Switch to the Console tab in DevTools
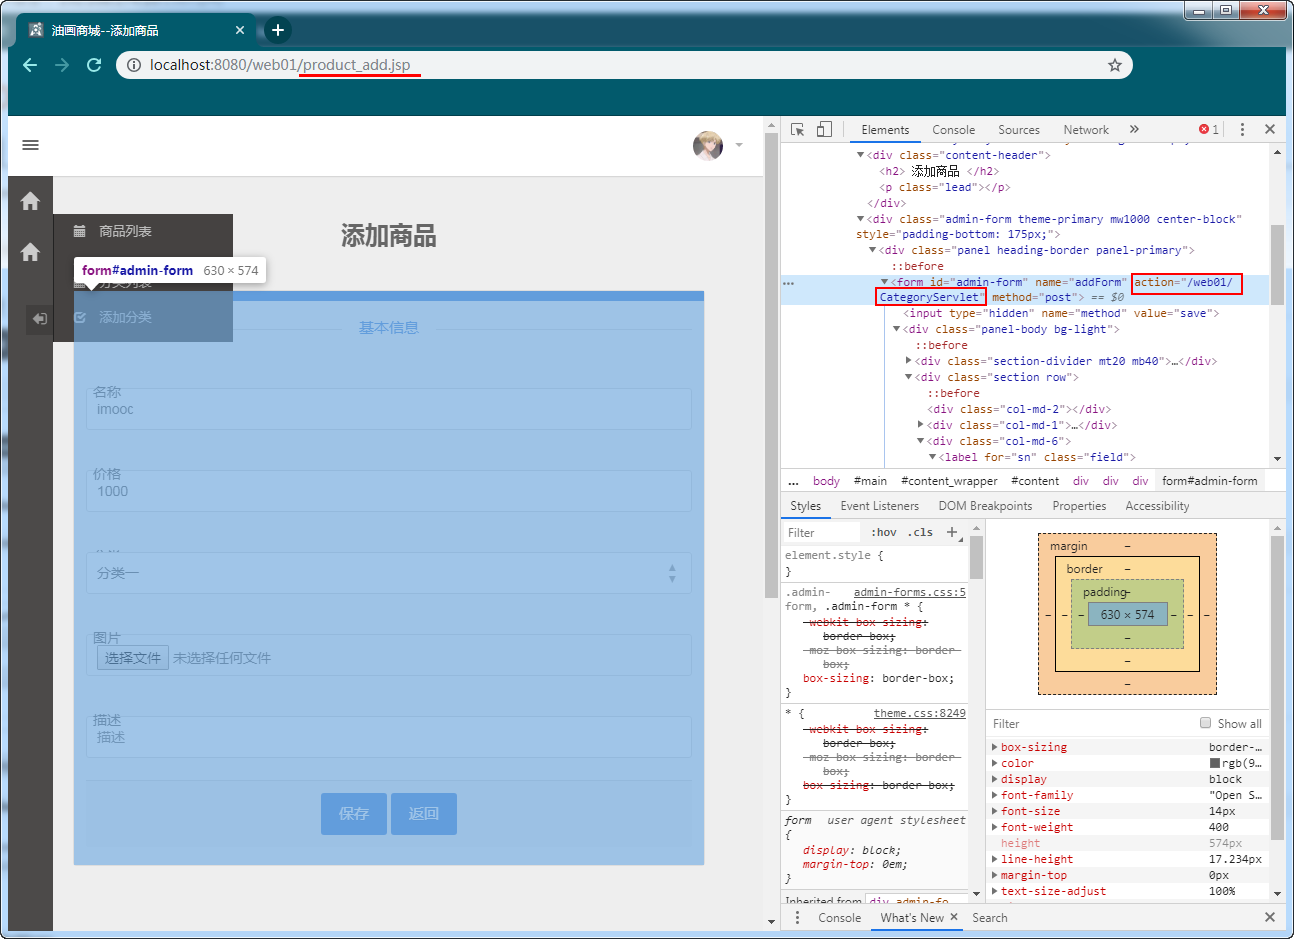The image size is (1294, 939). tap(953, 130)
